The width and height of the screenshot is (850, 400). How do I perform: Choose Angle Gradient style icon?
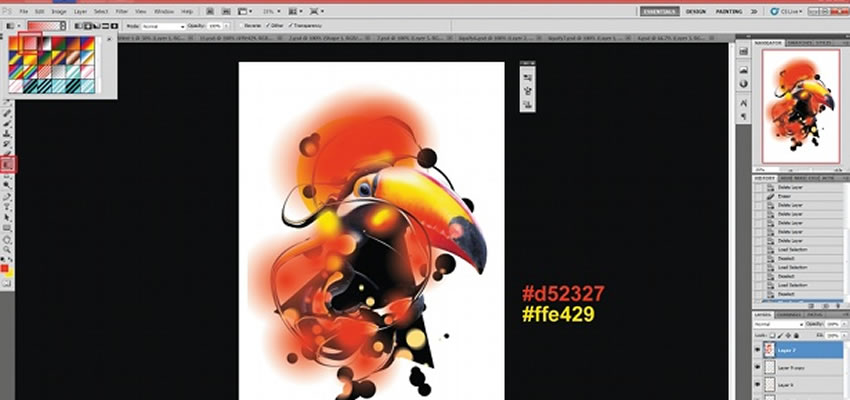pos(96,26)
